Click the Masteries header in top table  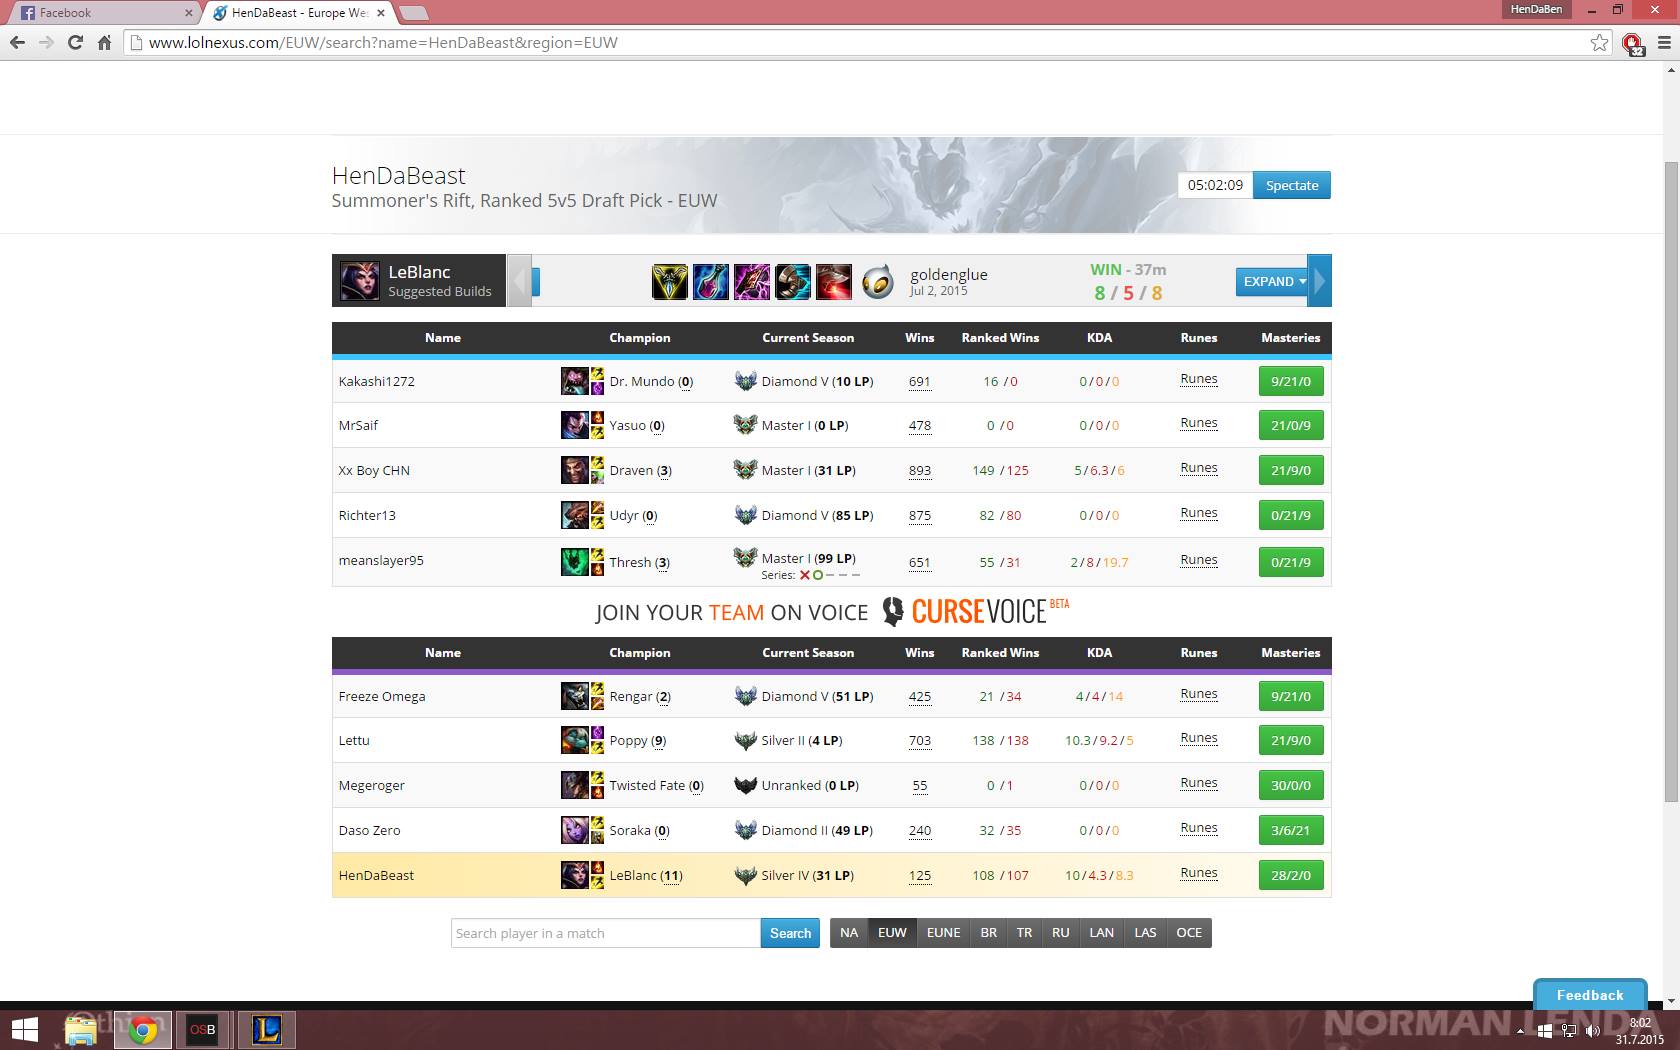1291,338
